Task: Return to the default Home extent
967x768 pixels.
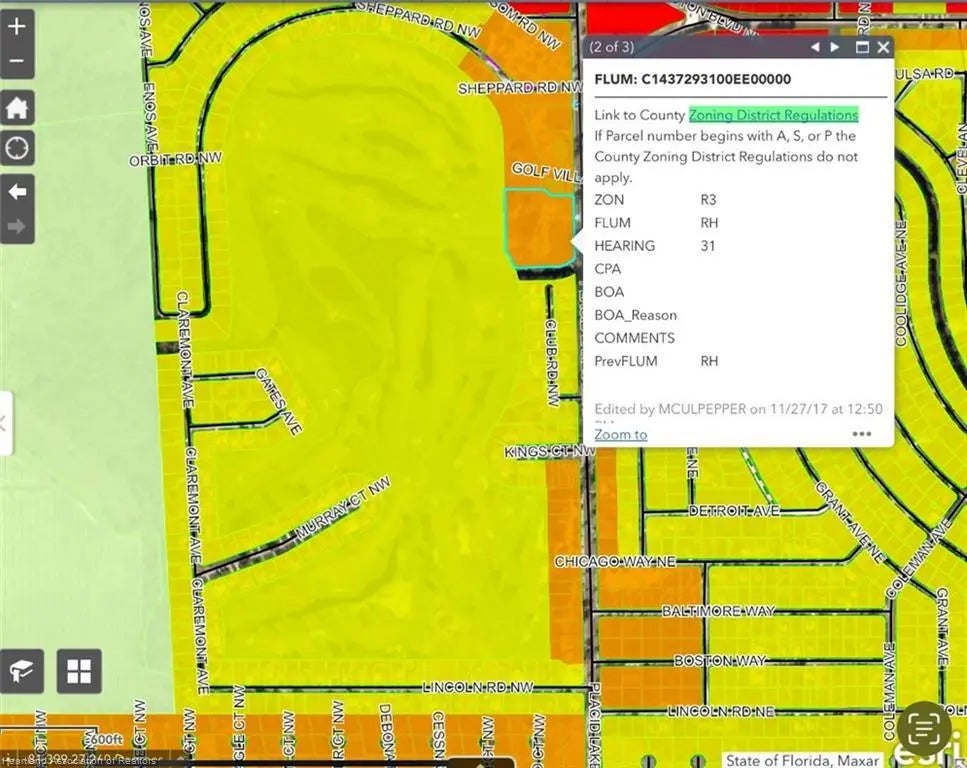Action: coord(17,107)
